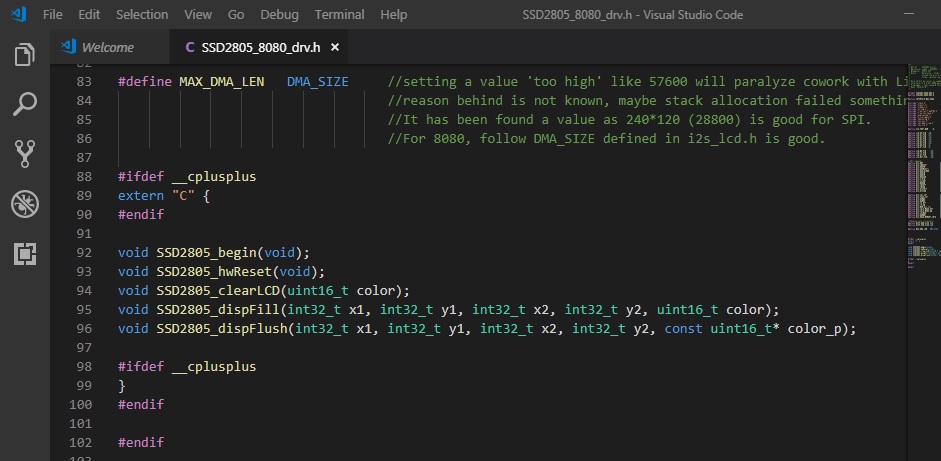
Task: Open the File menu
Action: tap(53, 15)
